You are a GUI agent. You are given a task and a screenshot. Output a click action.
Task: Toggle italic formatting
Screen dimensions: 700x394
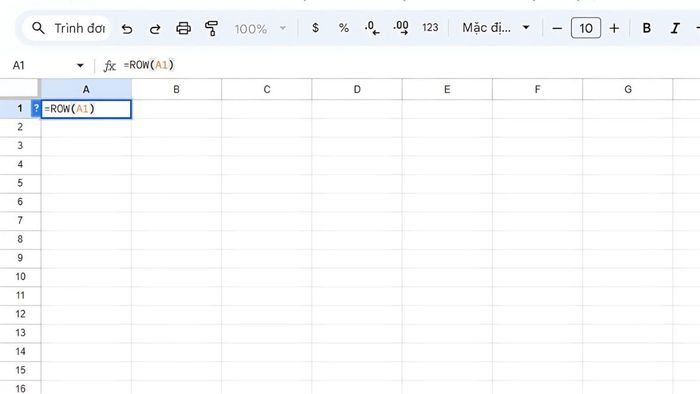[675, 29]
